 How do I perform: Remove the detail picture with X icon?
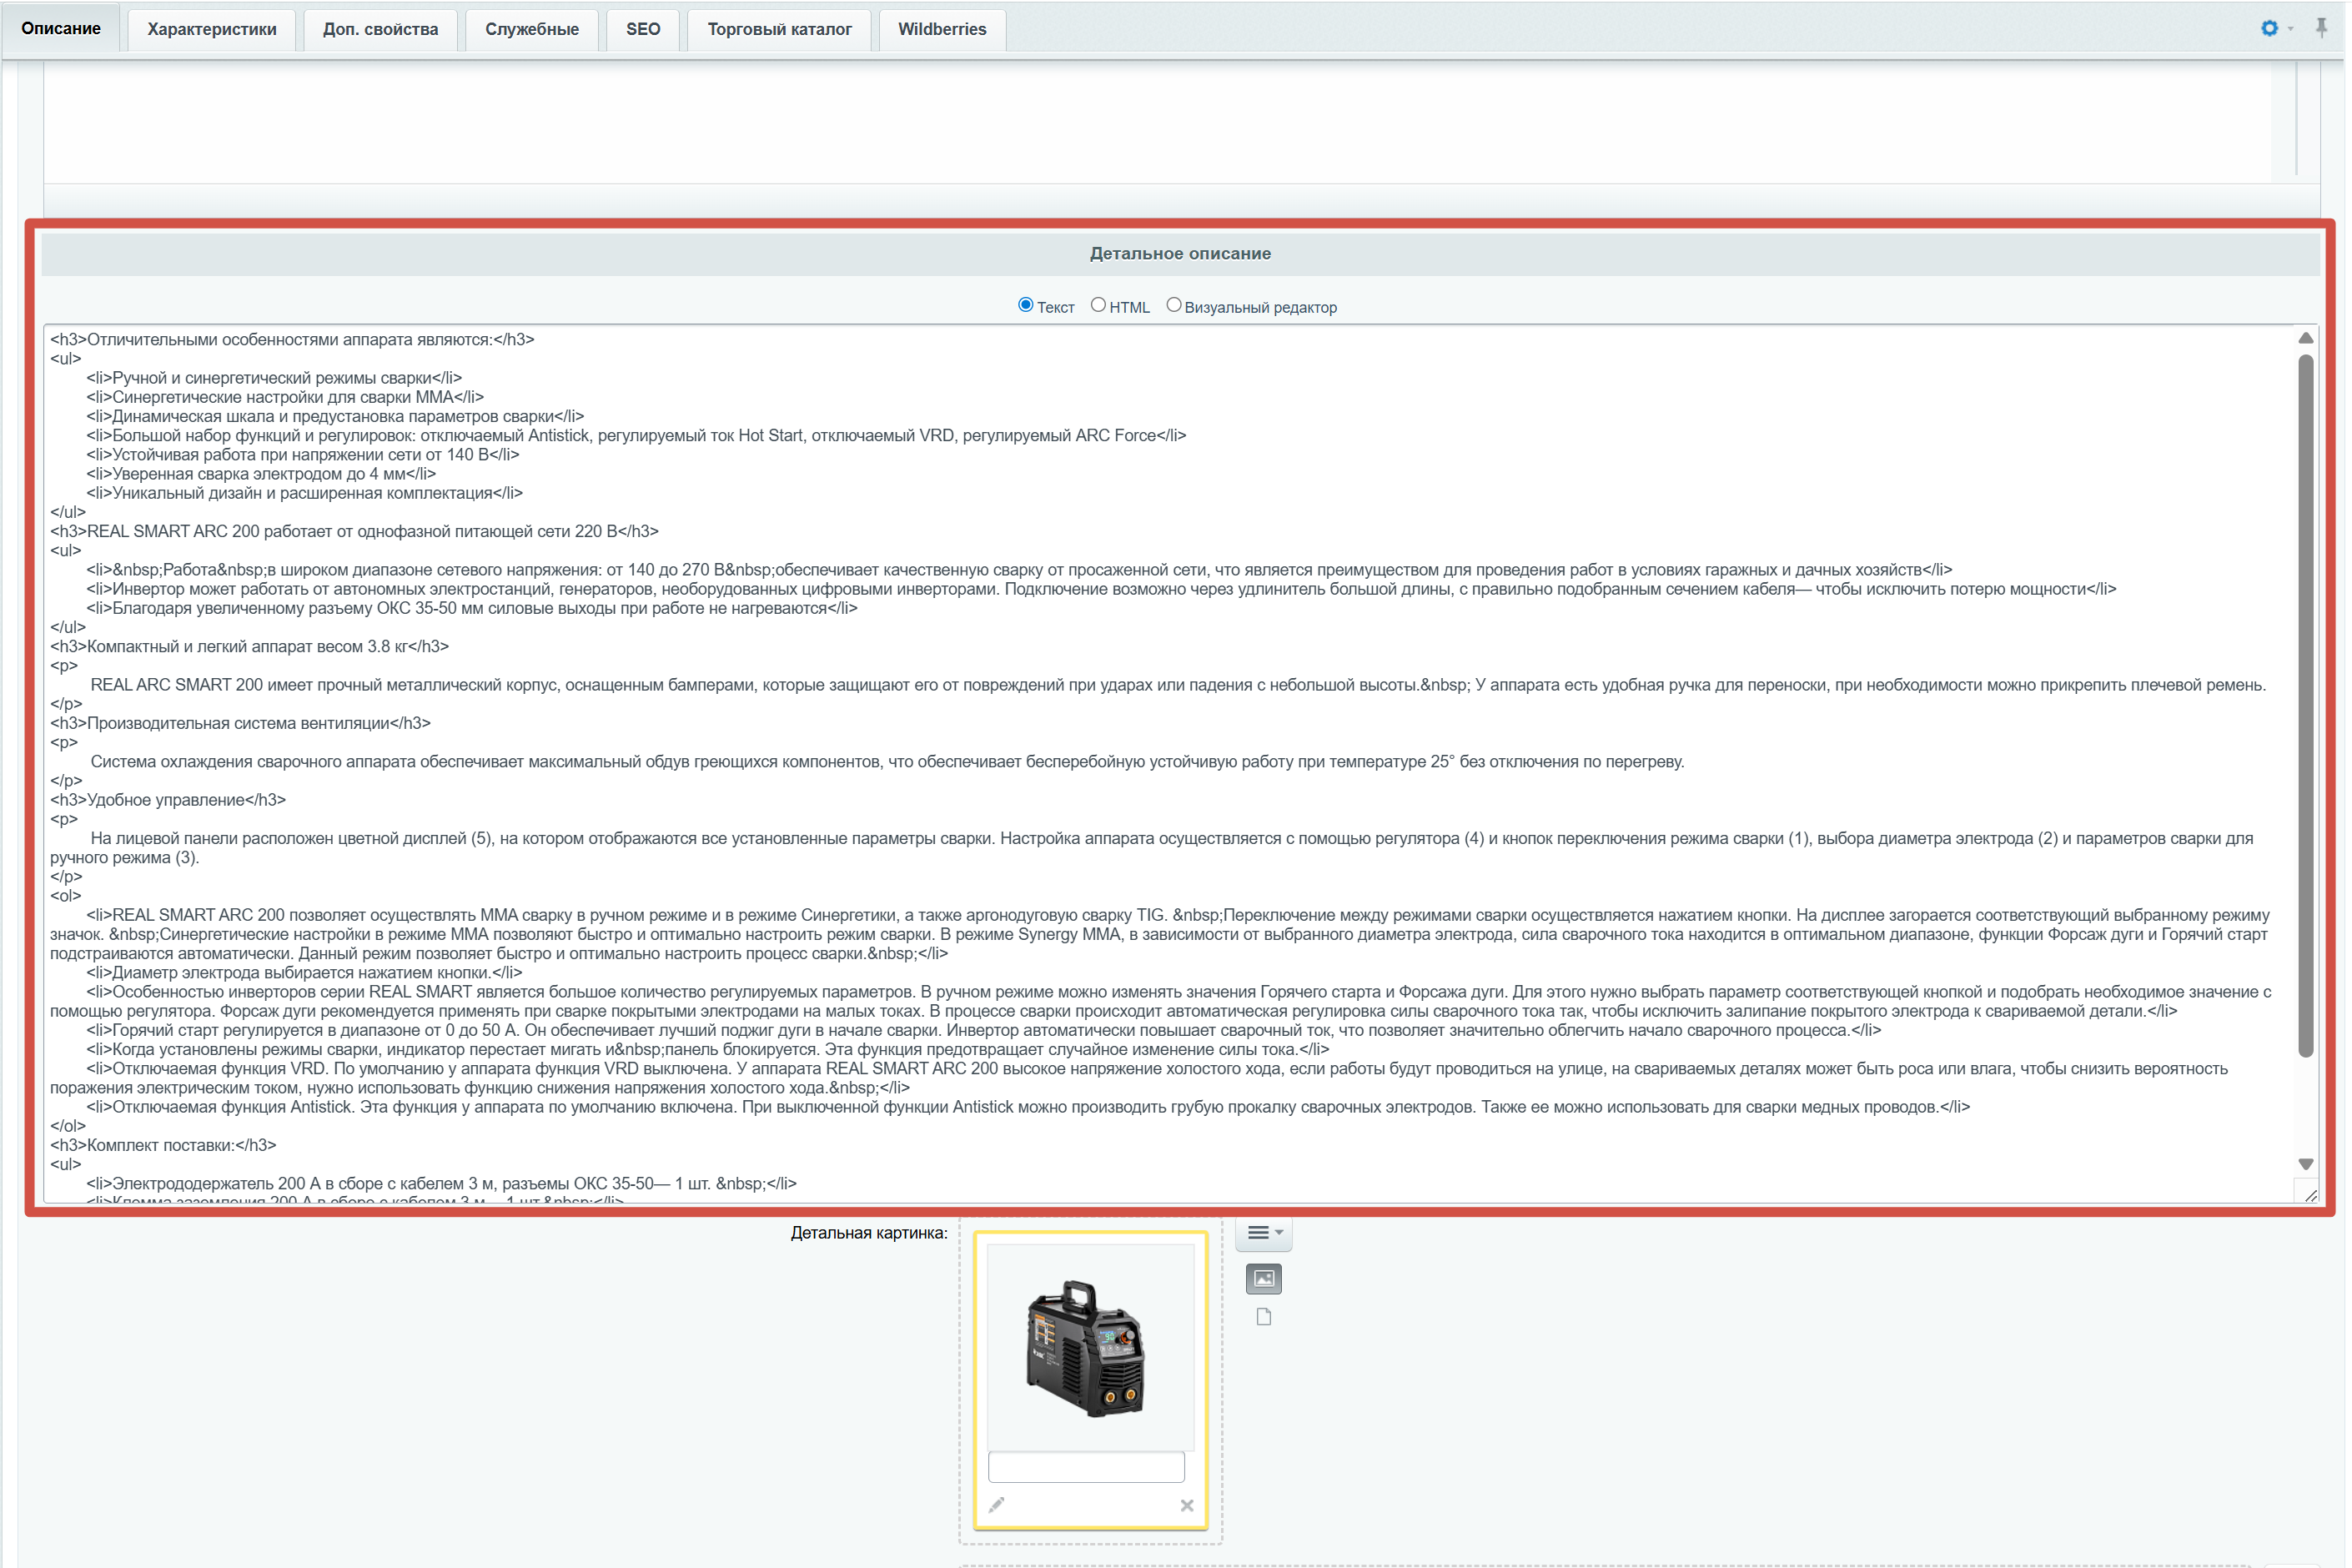pos(1186,1505)
